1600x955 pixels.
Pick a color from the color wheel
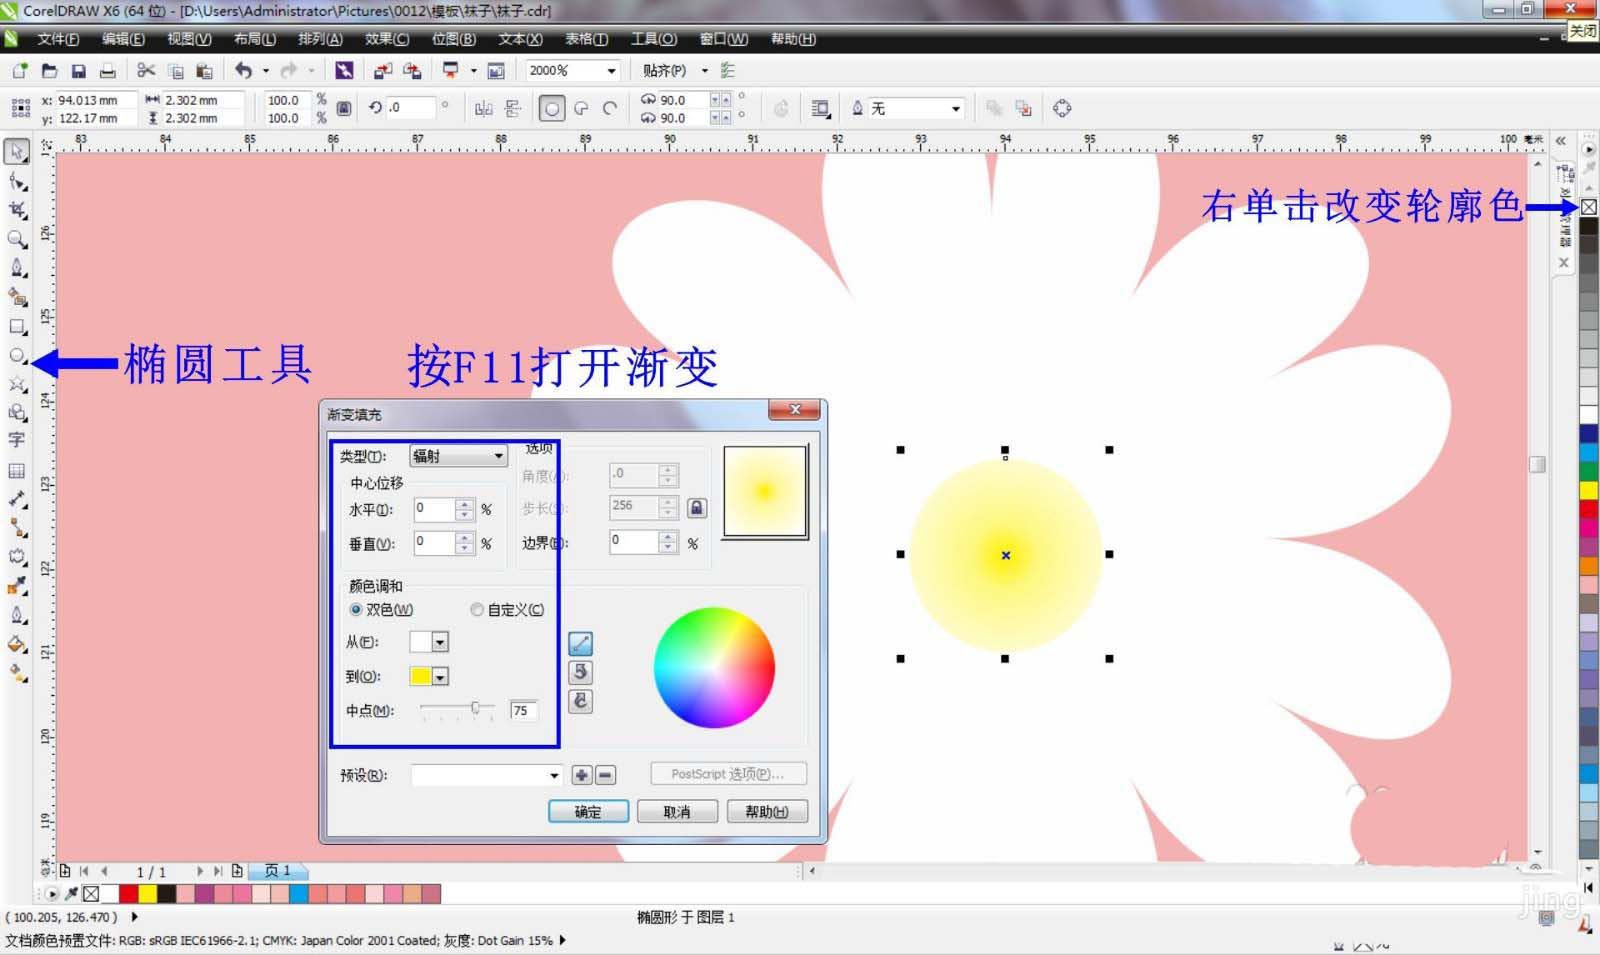[713, 668]
